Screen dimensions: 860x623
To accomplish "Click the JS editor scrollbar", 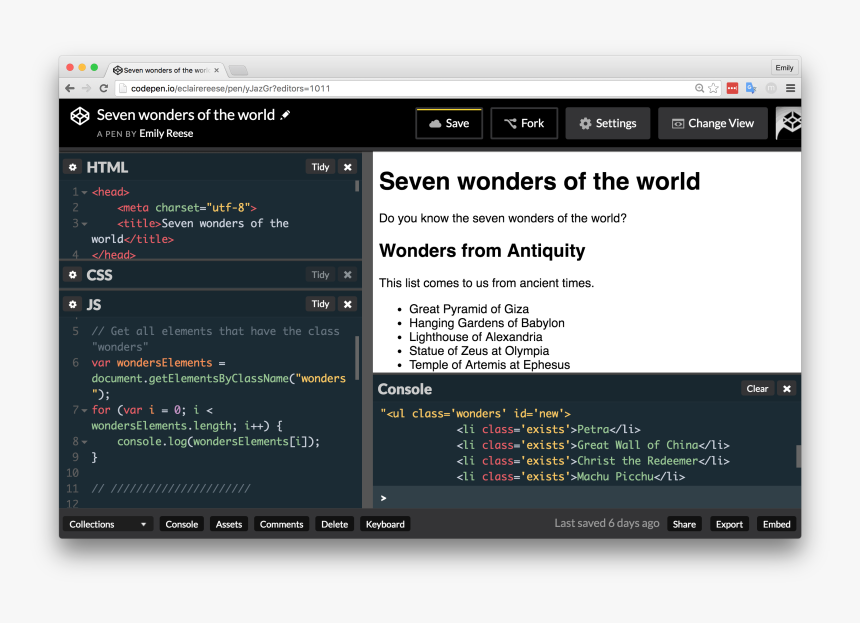I will point(357,358).
